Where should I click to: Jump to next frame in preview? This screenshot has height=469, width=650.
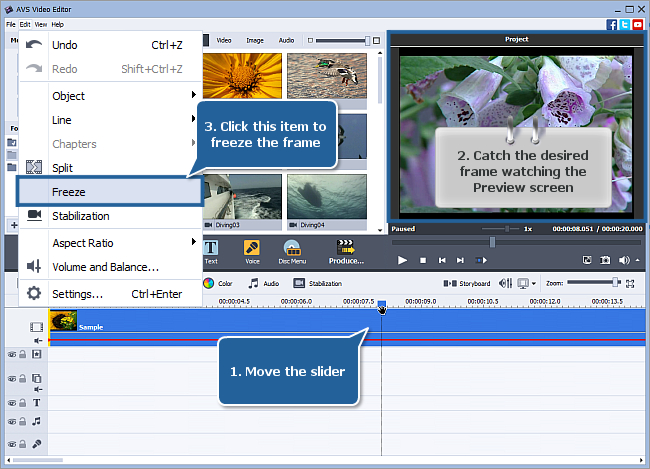[x=460, y=260]
